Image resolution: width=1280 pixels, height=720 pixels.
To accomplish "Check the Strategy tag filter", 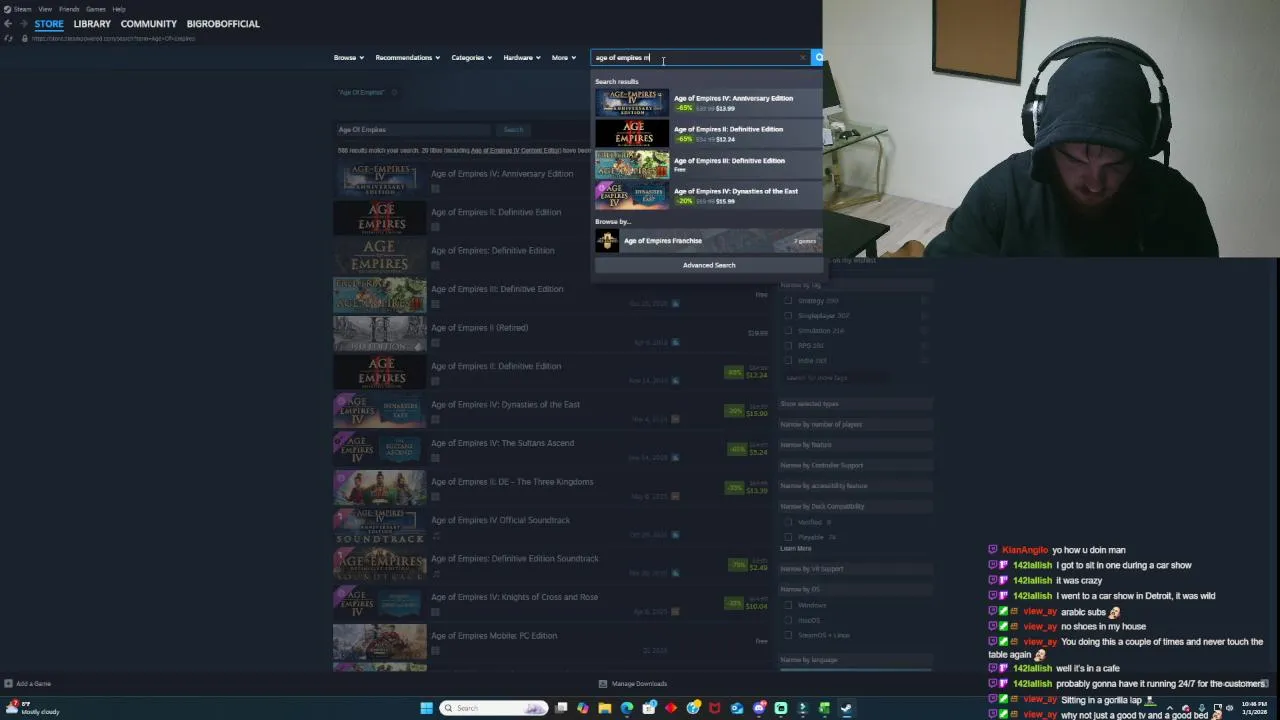I will [x=788, y=300].
